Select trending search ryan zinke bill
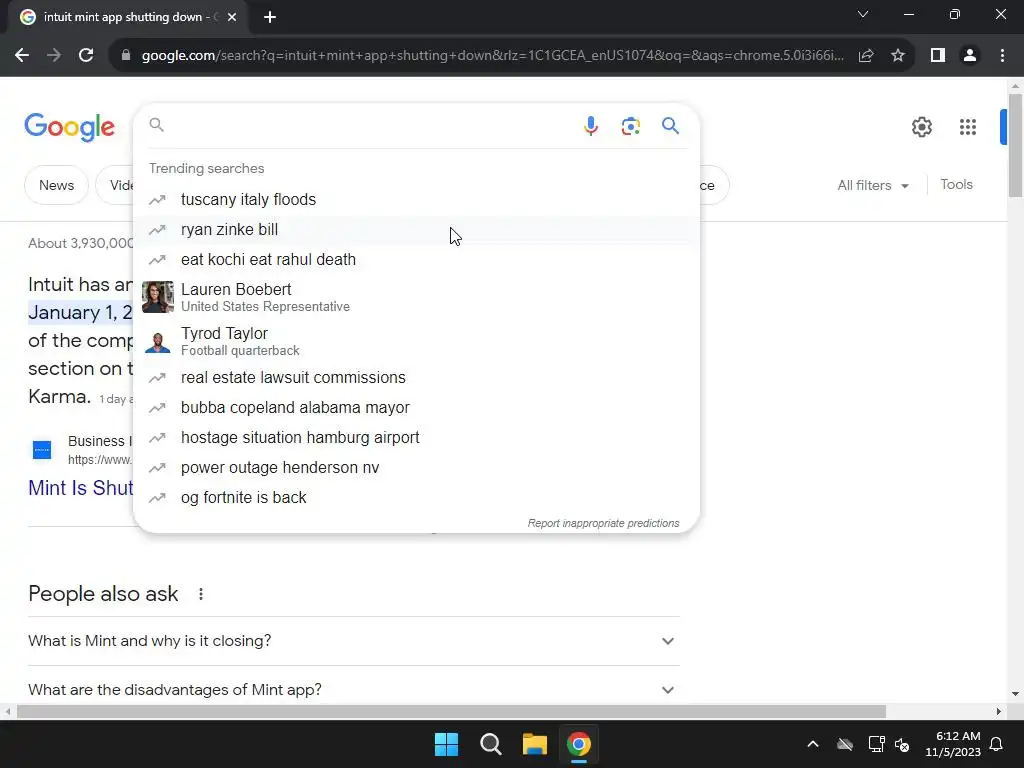The image size is (1024, 768). pos(416,230)
